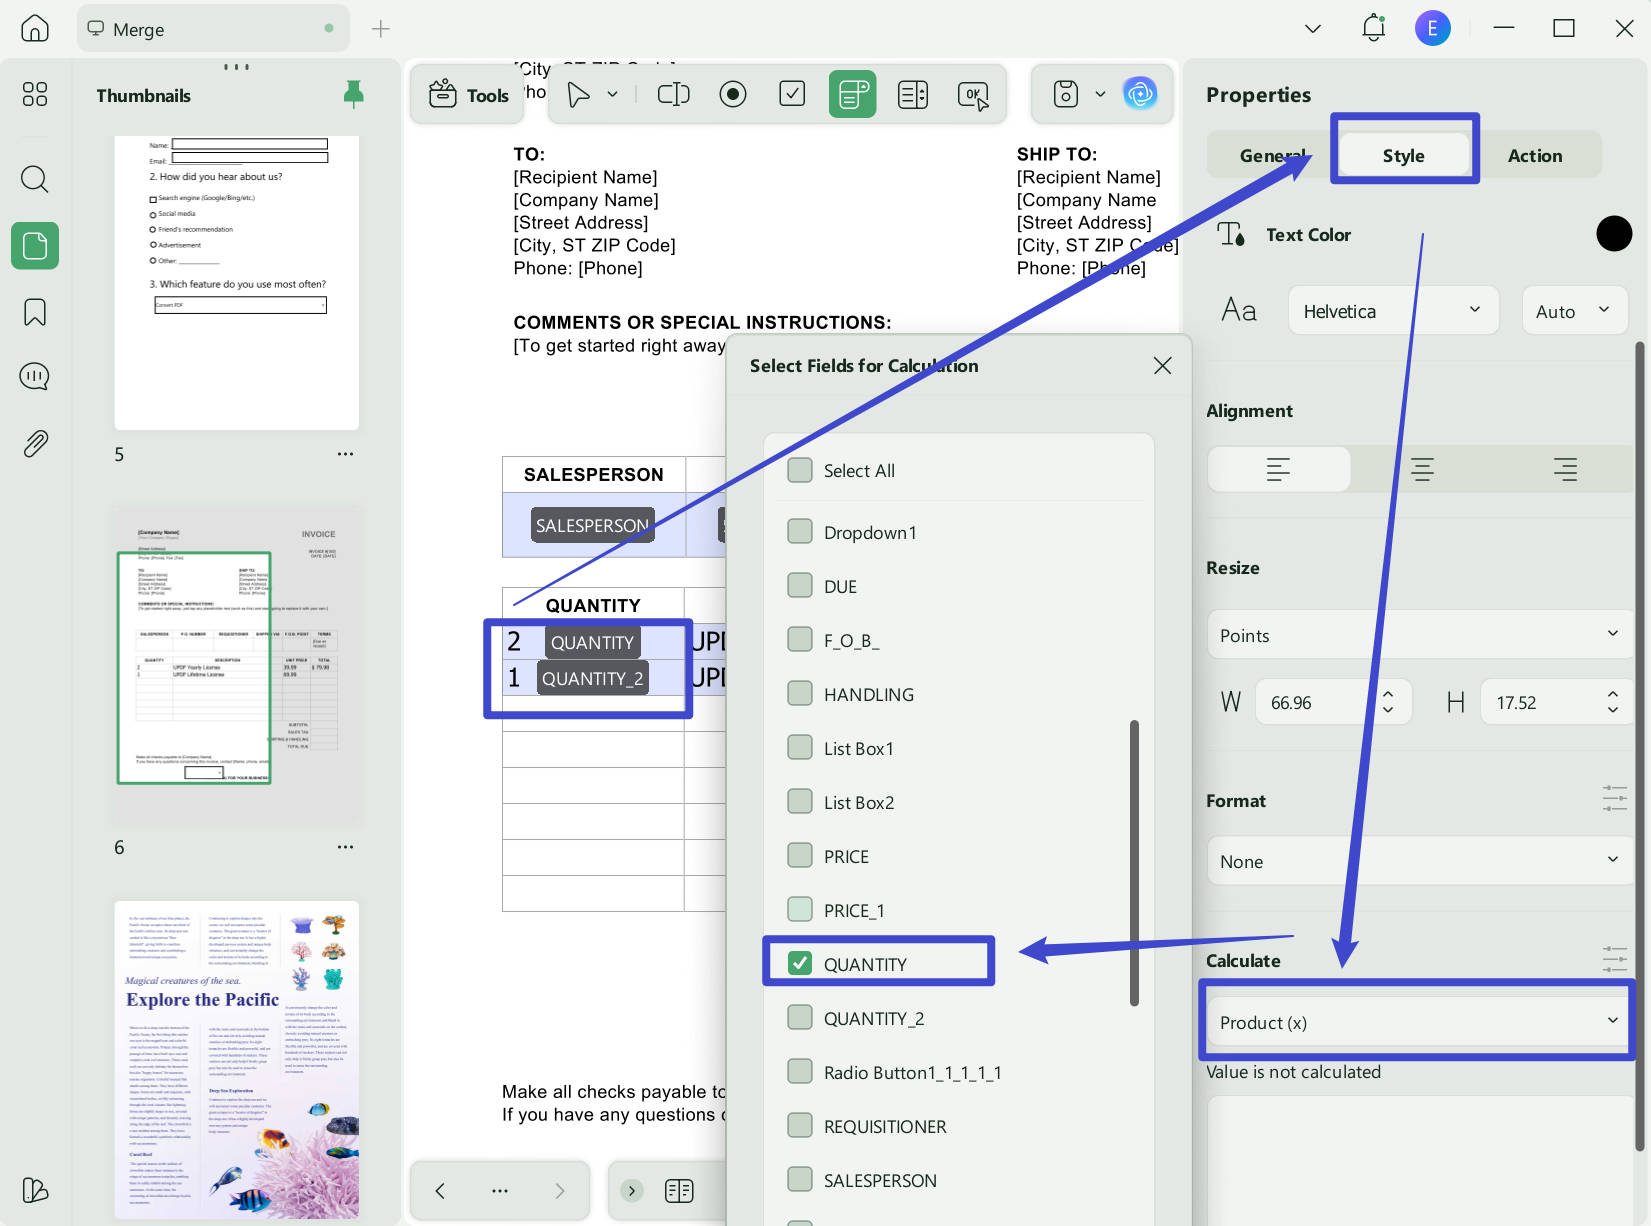Pin the Thumbnails panel

353,95
